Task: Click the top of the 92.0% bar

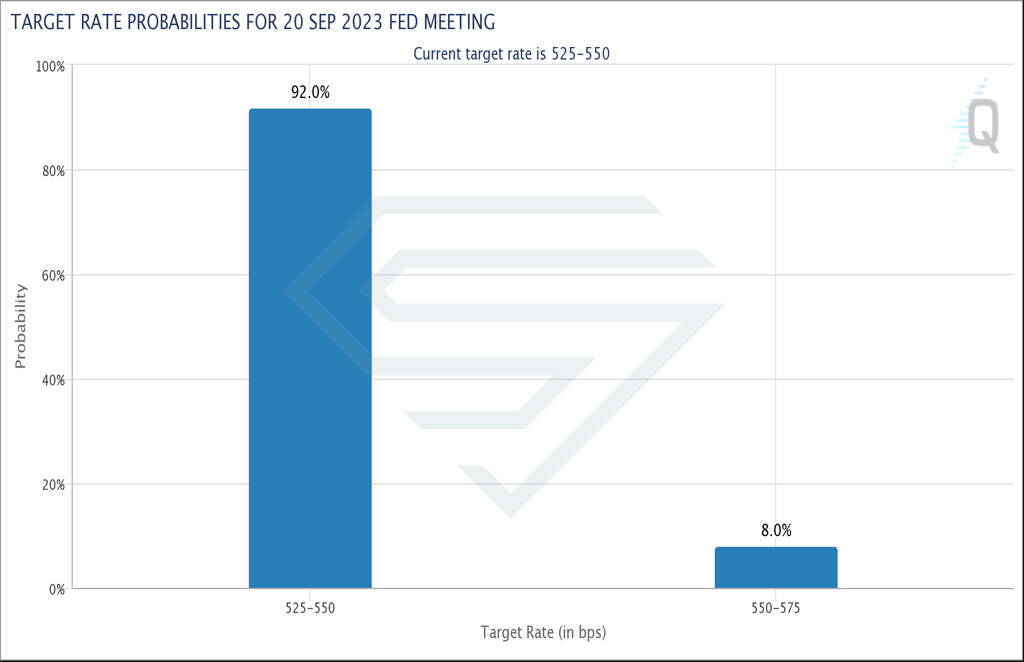Action: pyautogui.click(x=310, y=111)
